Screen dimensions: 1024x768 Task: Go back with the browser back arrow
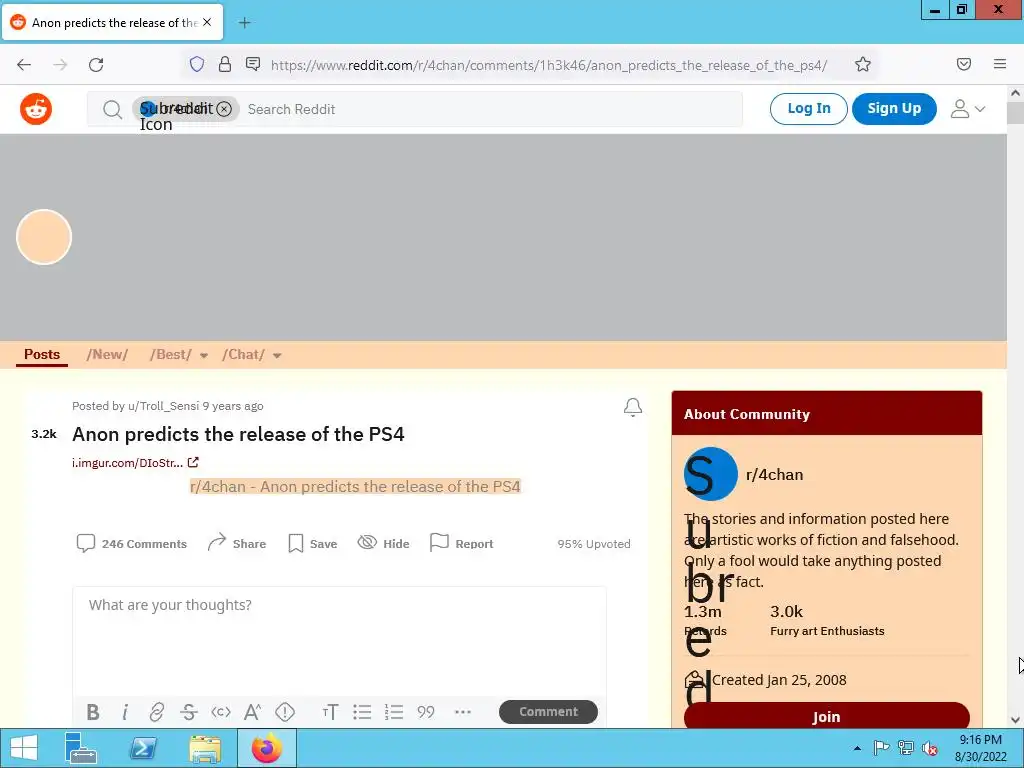[x=24, y=65]
